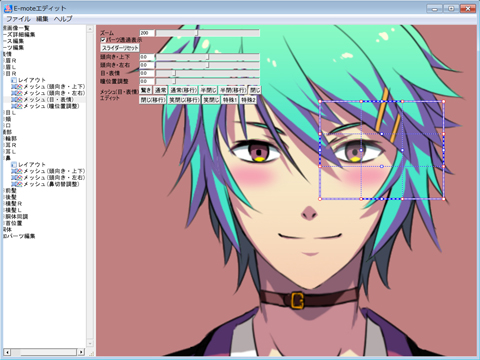Click mesh icon of 目R メッシュ(顔向き・左右)
The width and height of the screenshot is (480, 360).
[17, 93]
